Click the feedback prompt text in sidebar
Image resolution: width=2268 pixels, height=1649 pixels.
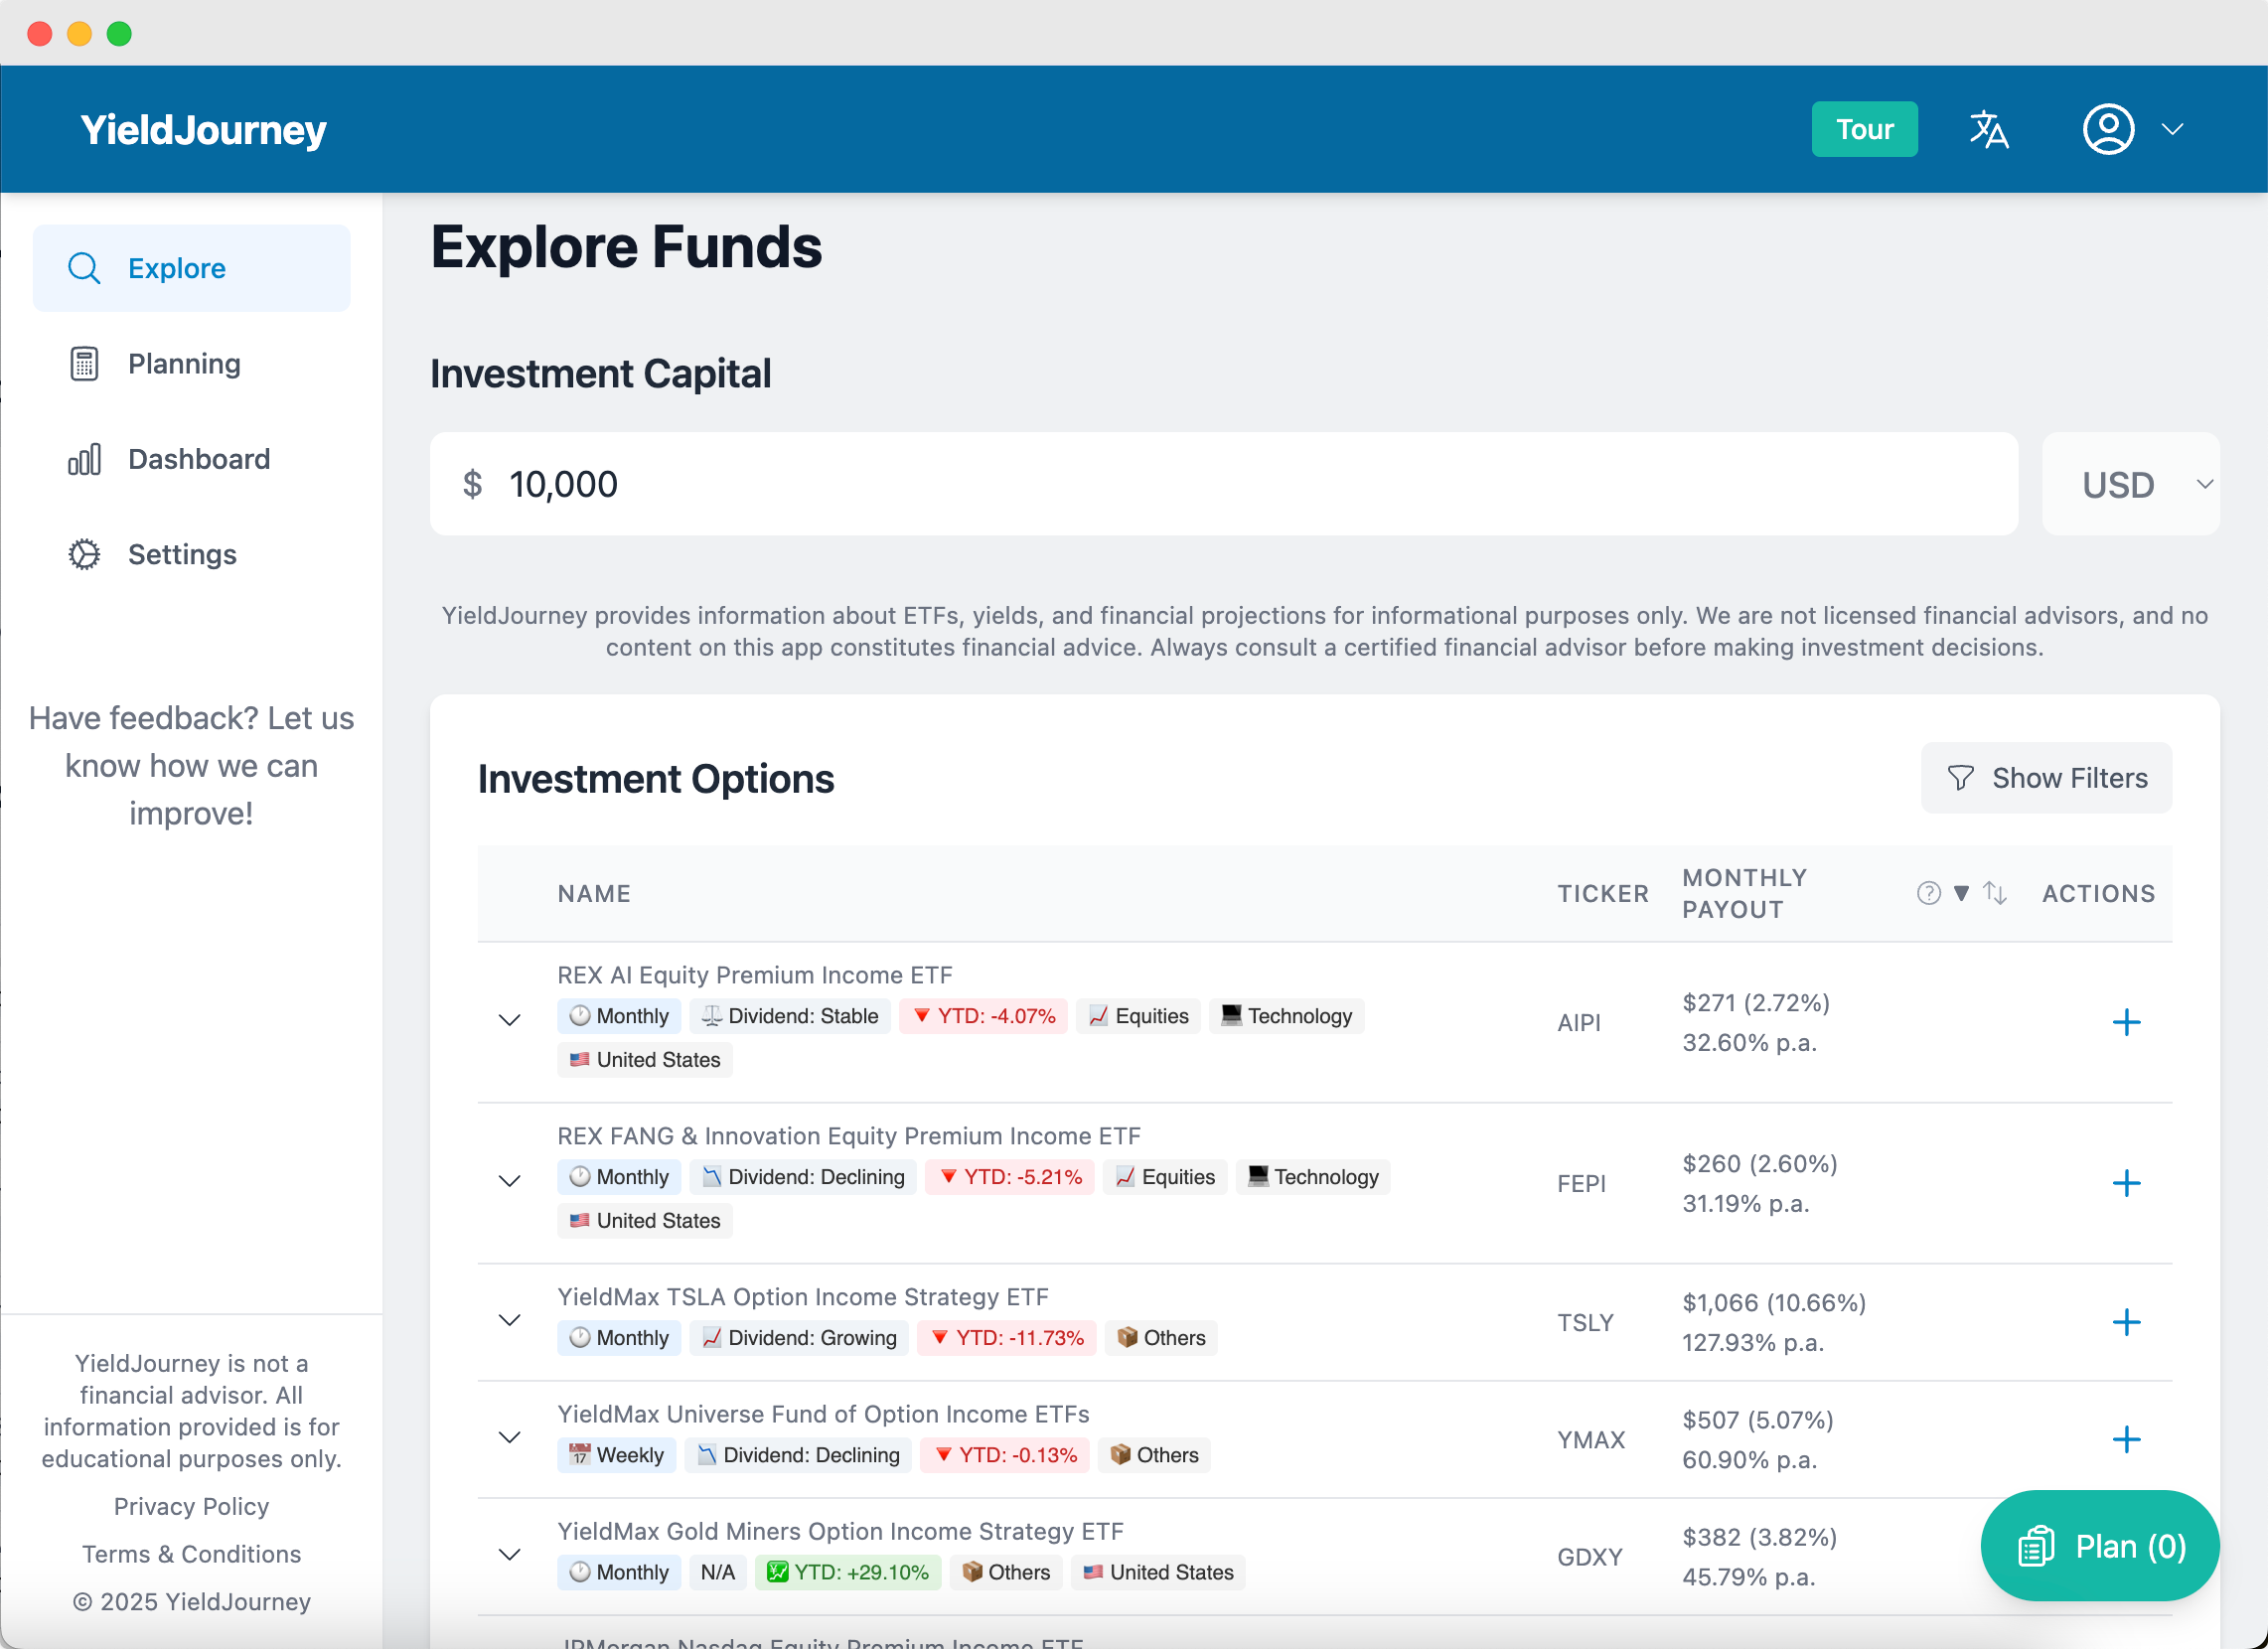coord(192,766)
